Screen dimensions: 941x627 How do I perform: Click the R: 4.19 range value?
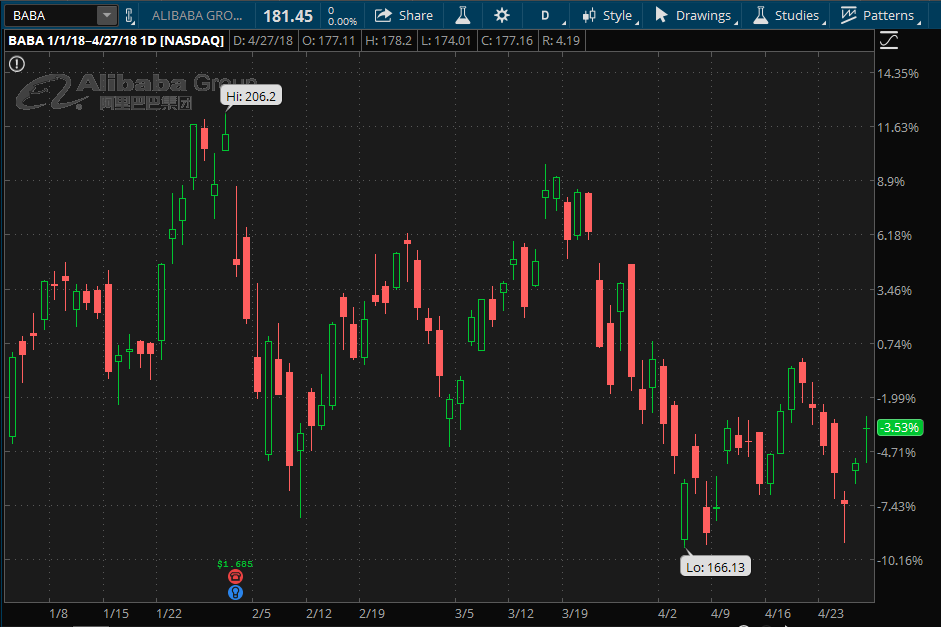(x=561, y=41)
